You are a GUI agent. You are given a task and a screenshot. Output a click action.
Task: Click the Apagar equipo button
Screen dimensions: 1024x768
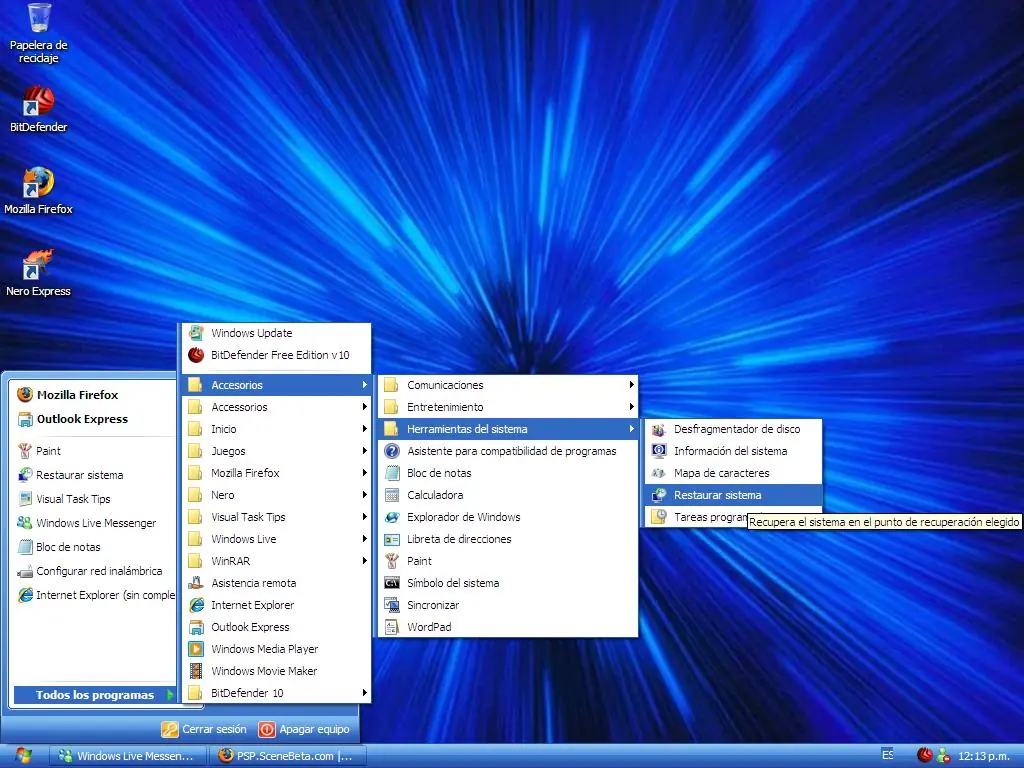[x=304, y=729]
